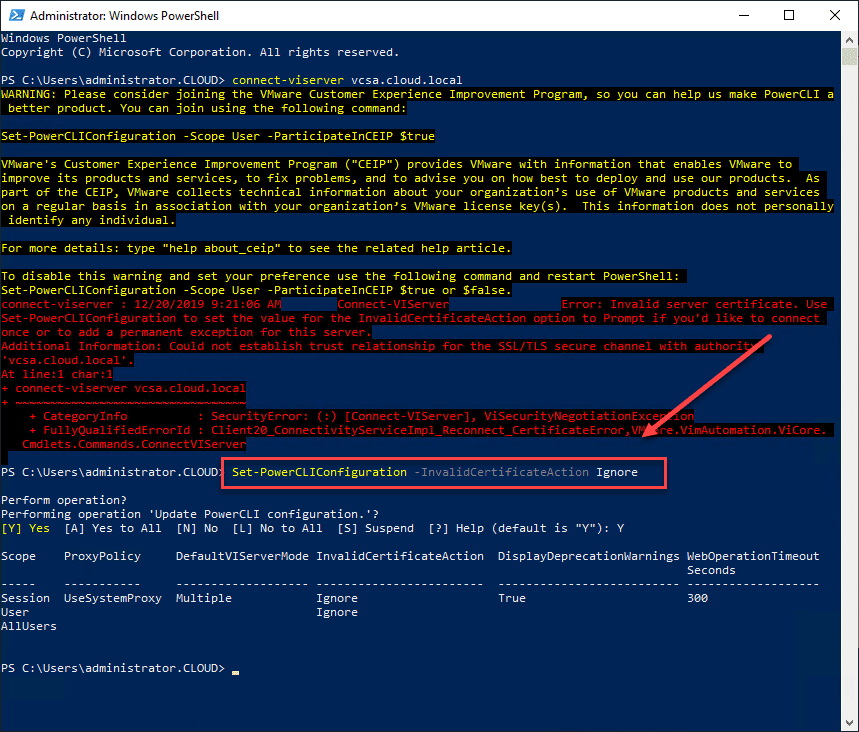Viewport: 859px width, 732px height.
Task: Click the 'InvalidCertificateAction' column header
Action: point(400,556)
